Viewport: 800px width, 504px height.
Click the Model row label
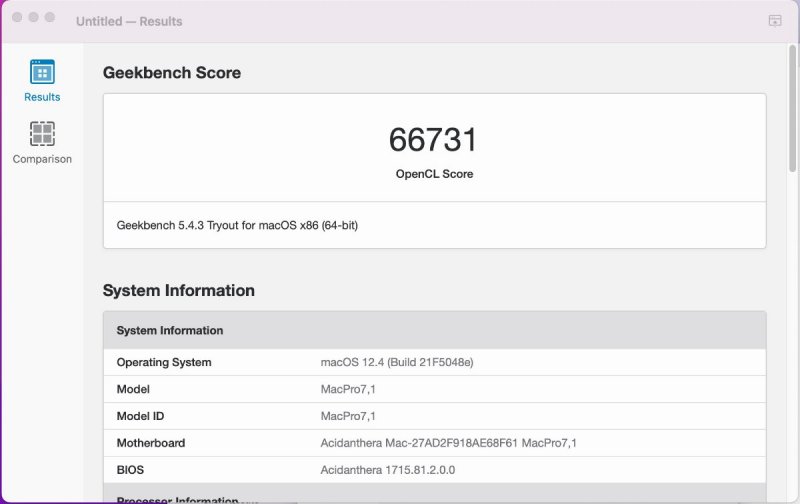(133, 389)
